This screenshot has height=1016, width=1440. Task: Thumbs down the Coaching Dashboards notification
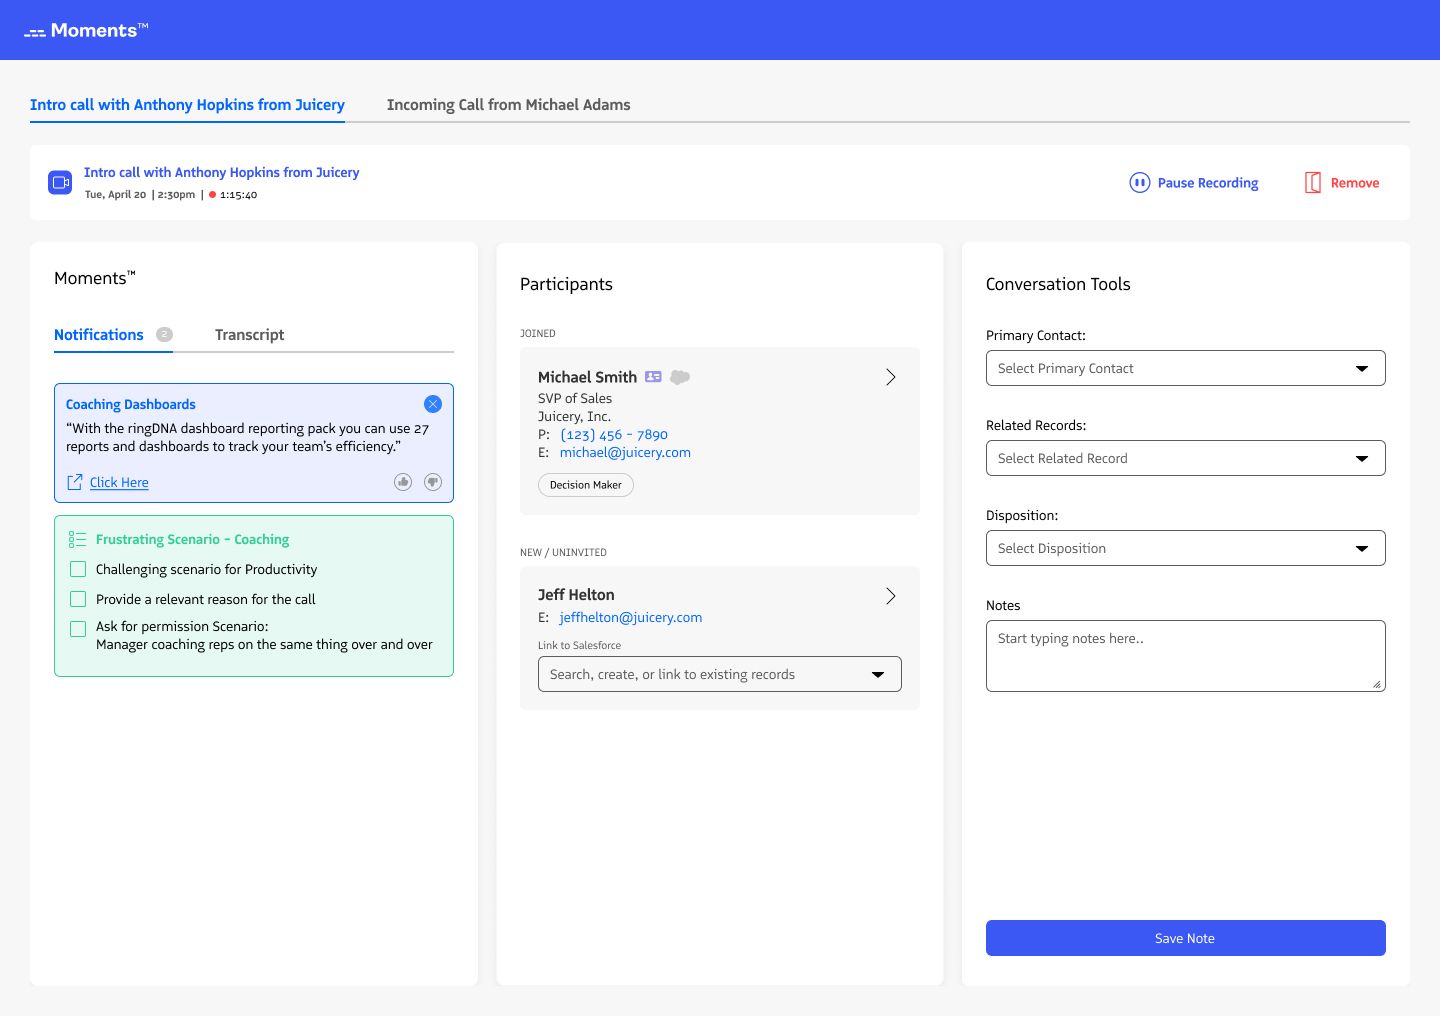tap(433, 482)
